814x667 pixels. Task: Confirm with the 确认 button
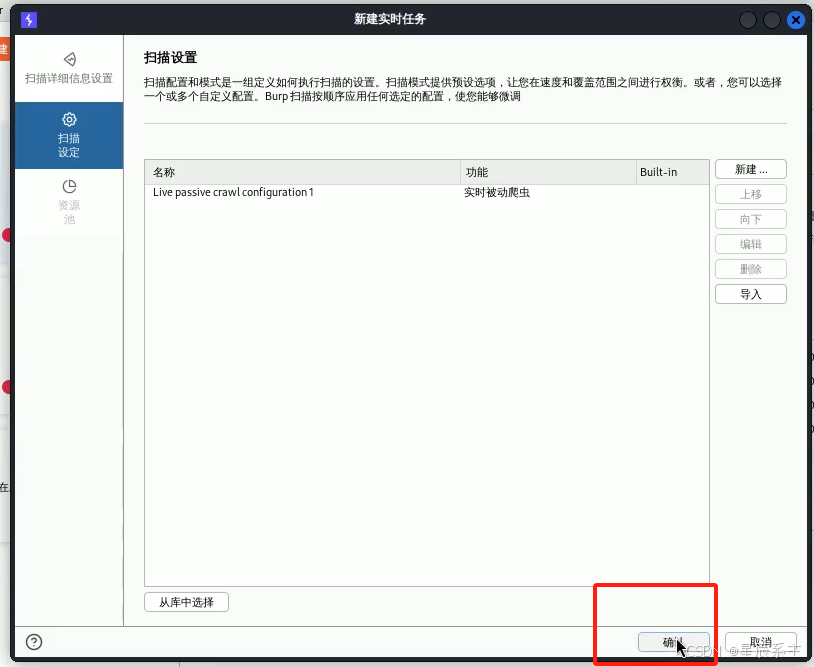point(673,642)
